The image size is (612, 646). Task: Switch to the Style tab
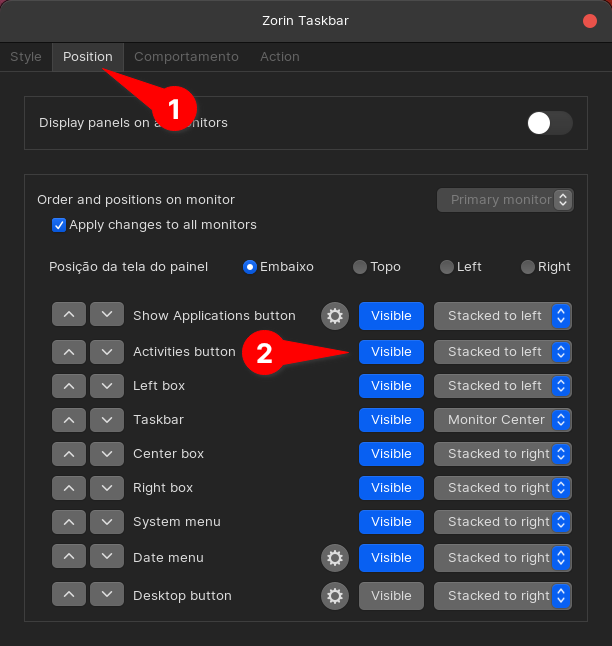click(26, 57)
